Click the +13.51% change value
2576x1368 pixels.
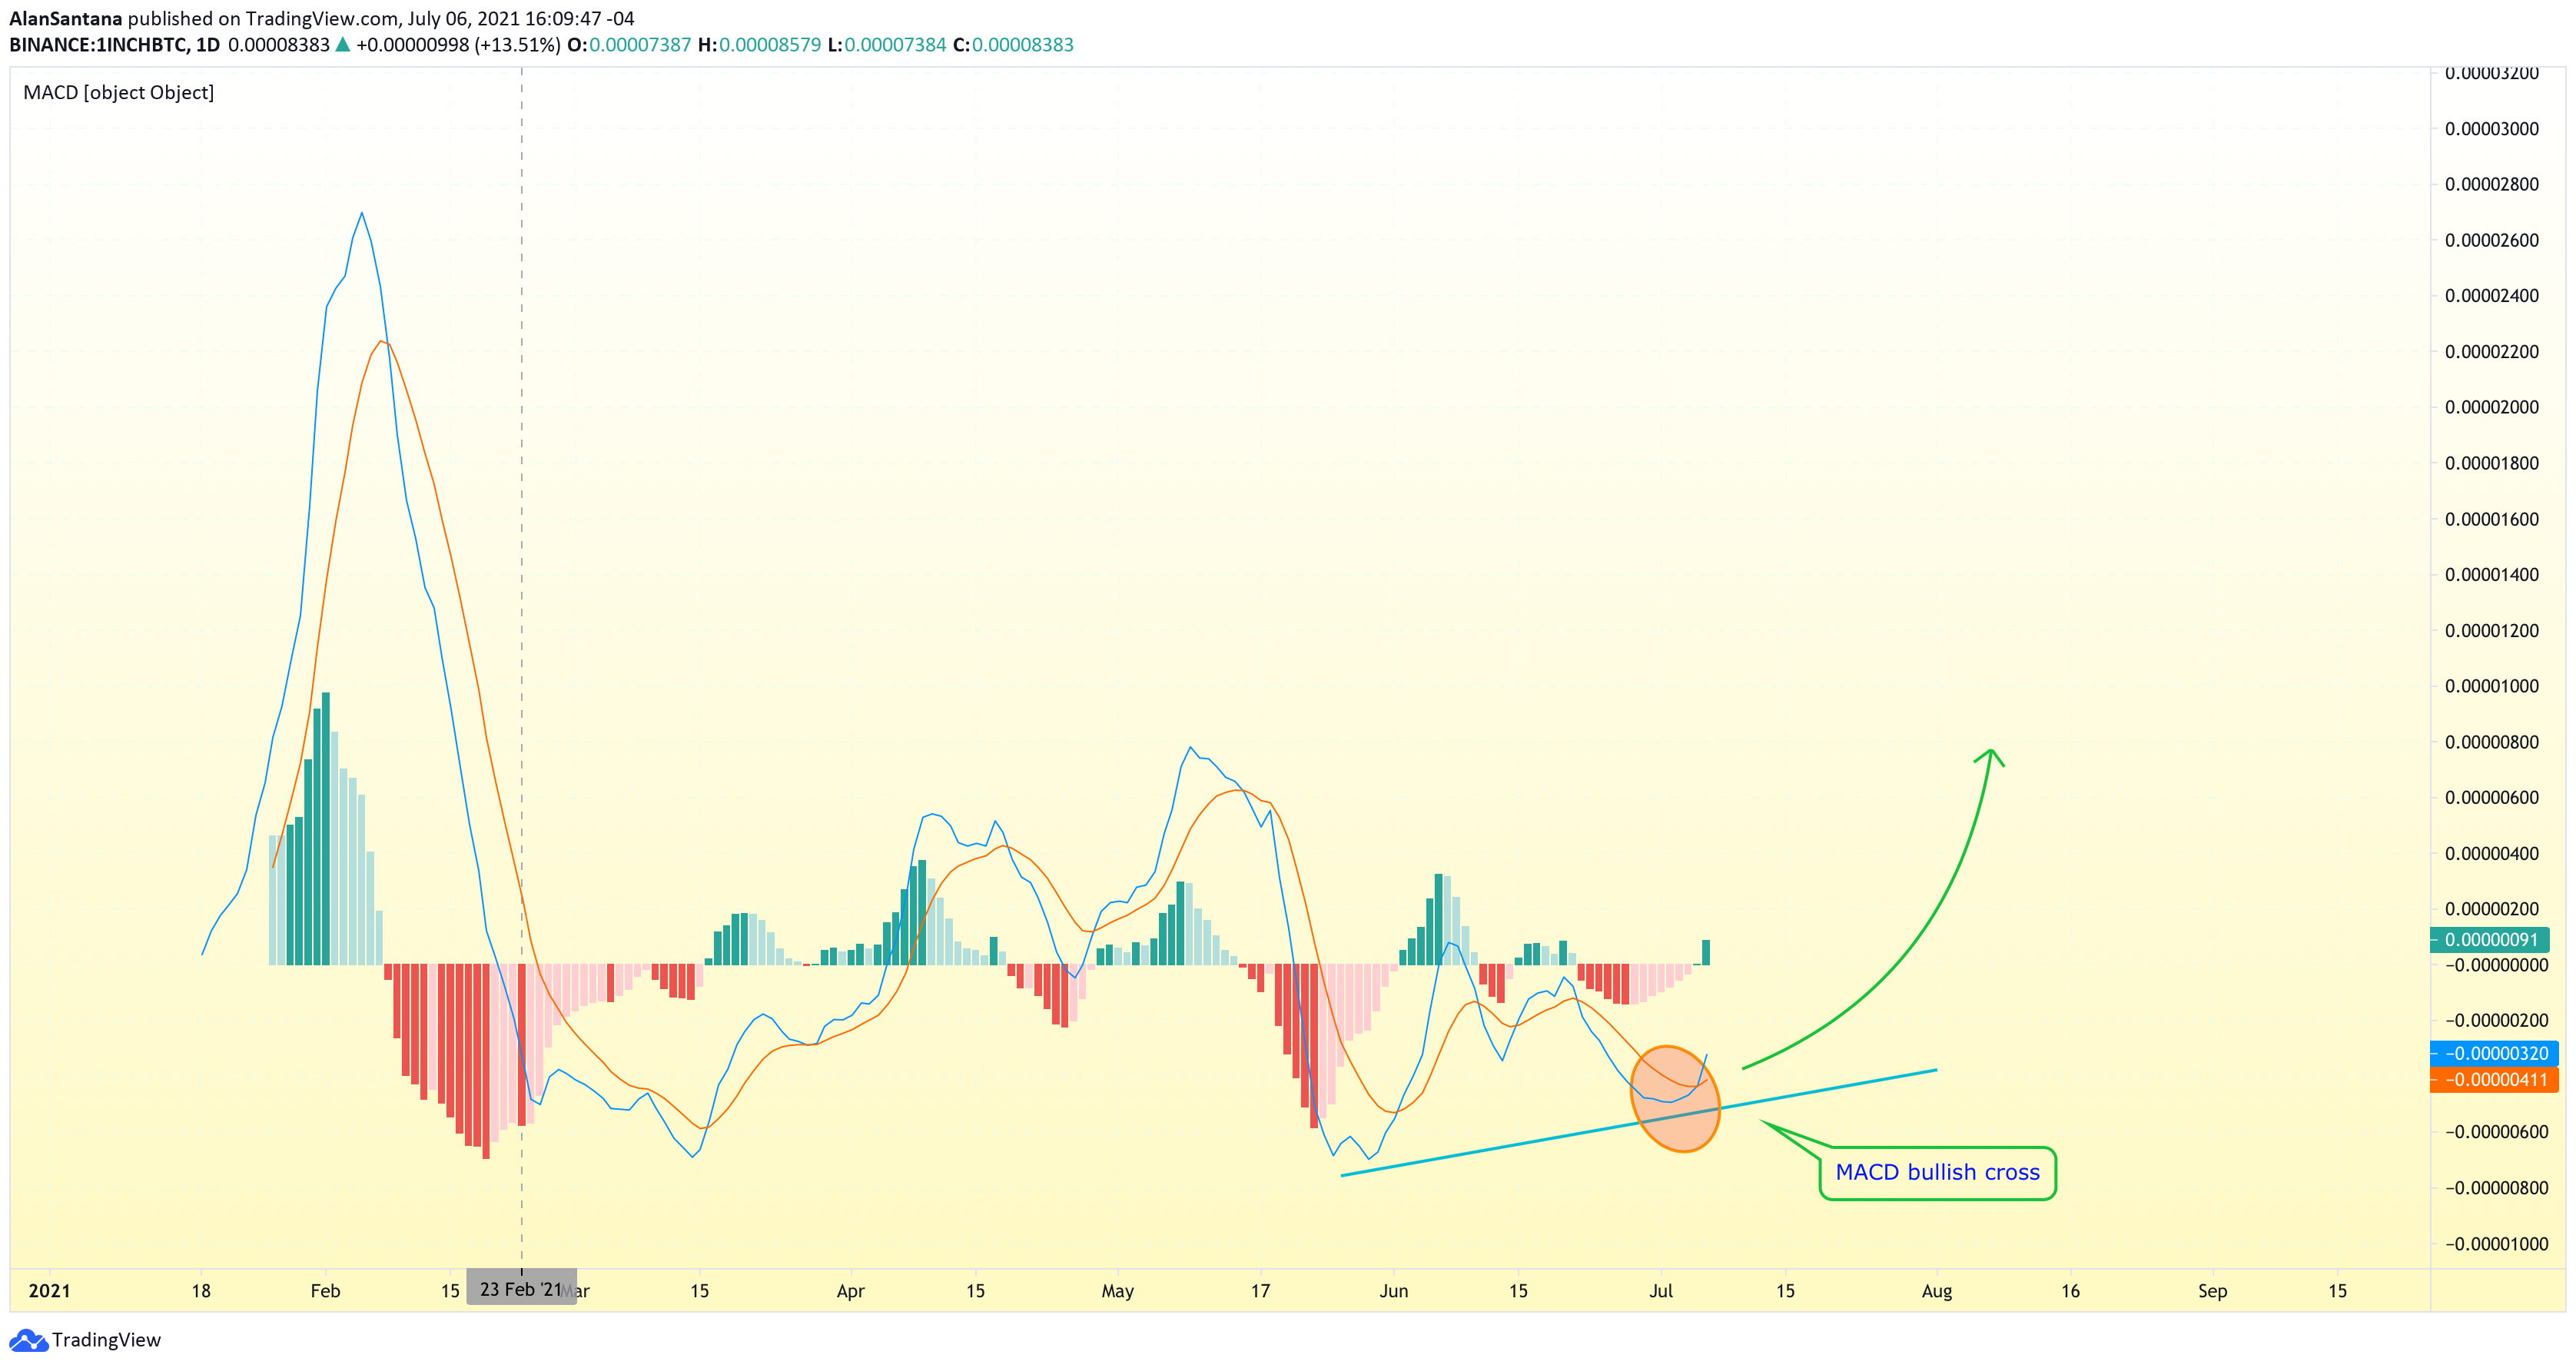(517, 45)
